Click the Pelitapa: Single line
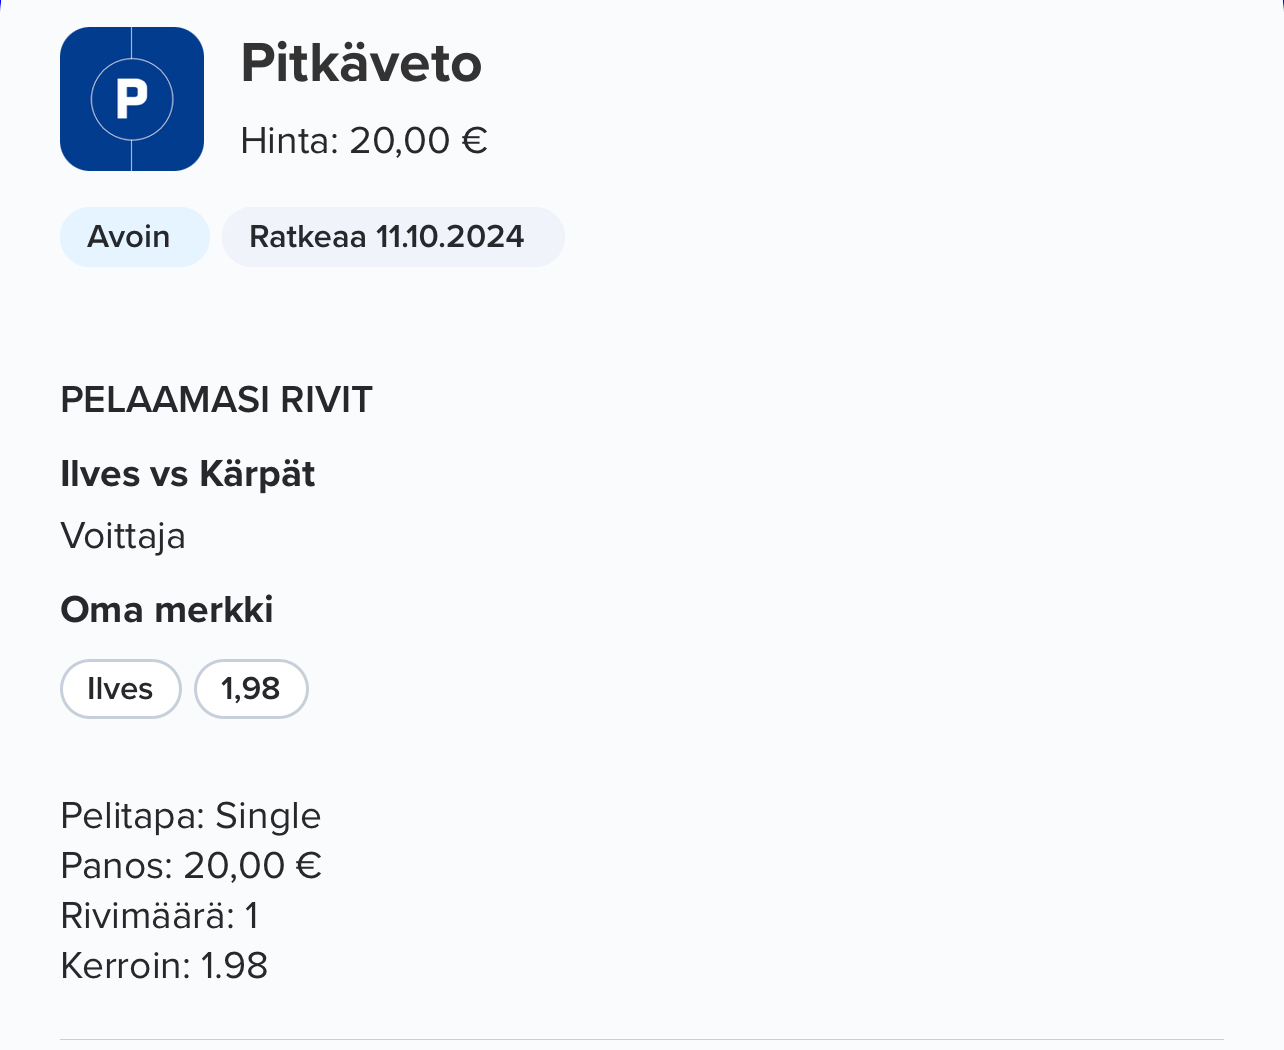1284x1050 pixels. pos(191,816)
